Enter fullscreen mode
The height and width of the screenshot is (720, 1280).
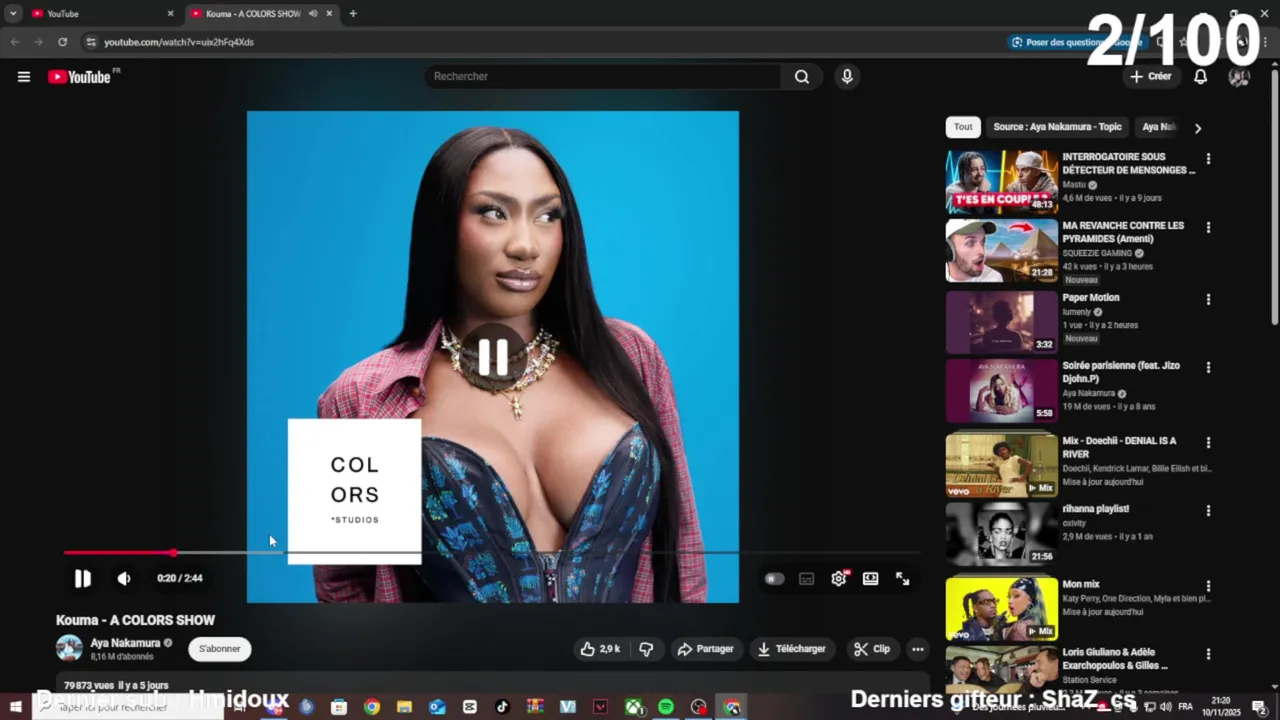click(x=902, y=579)
